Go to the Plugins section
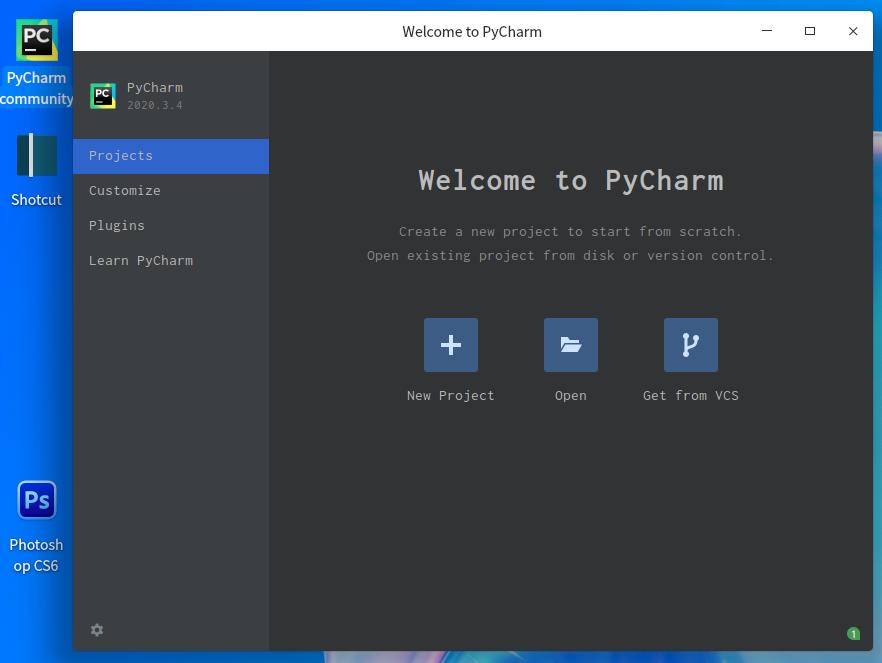Viewport: 882px width, 663px height. tap(117, 226)
